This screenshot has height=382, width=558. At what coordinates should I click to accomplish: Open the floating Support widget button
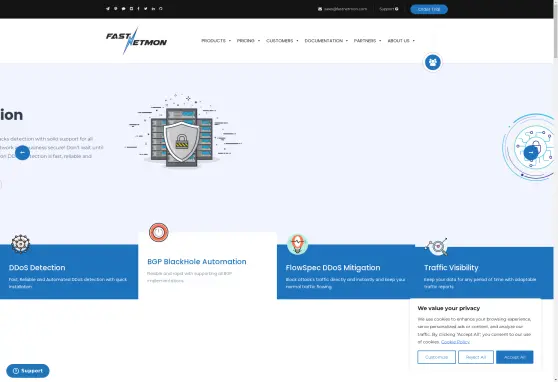[28, 371]
